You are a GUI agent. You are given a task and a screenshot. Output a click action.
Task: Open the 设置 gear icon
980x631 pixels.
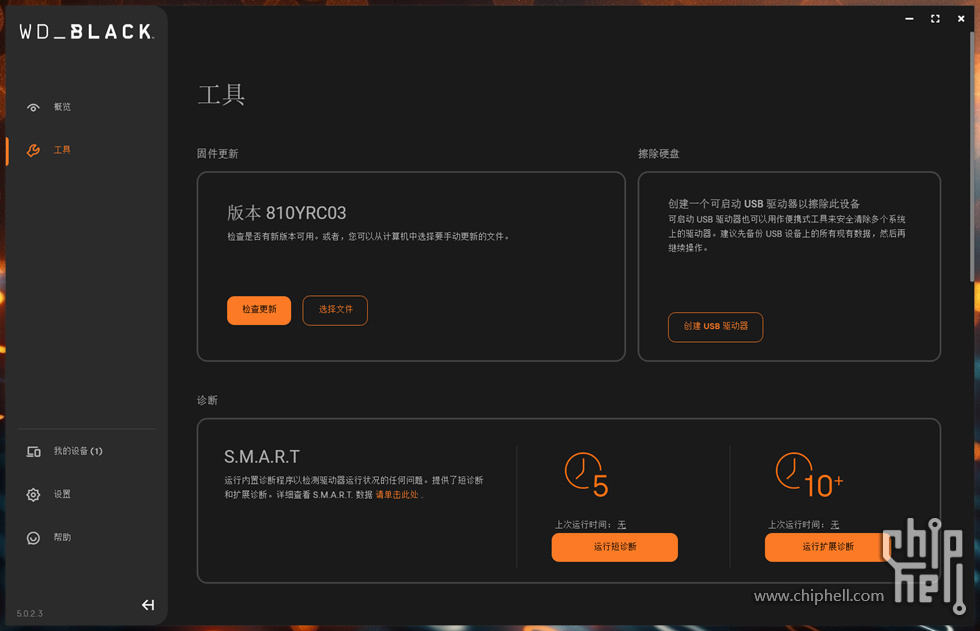pos(33,495)
